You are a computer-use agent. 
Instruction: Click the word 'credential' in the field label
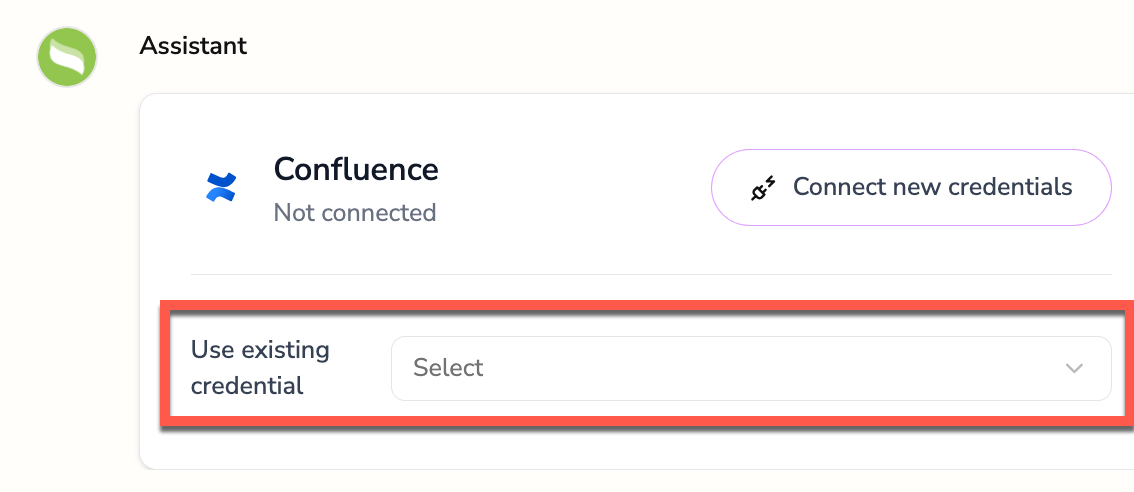coord(247,385)
